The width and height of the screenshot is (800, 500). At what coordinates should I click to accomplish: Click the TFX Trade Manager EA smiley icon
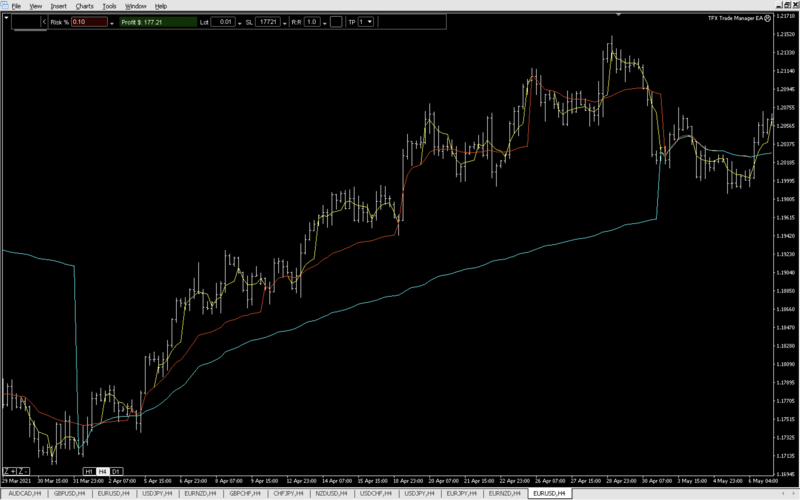pos(767,18)
